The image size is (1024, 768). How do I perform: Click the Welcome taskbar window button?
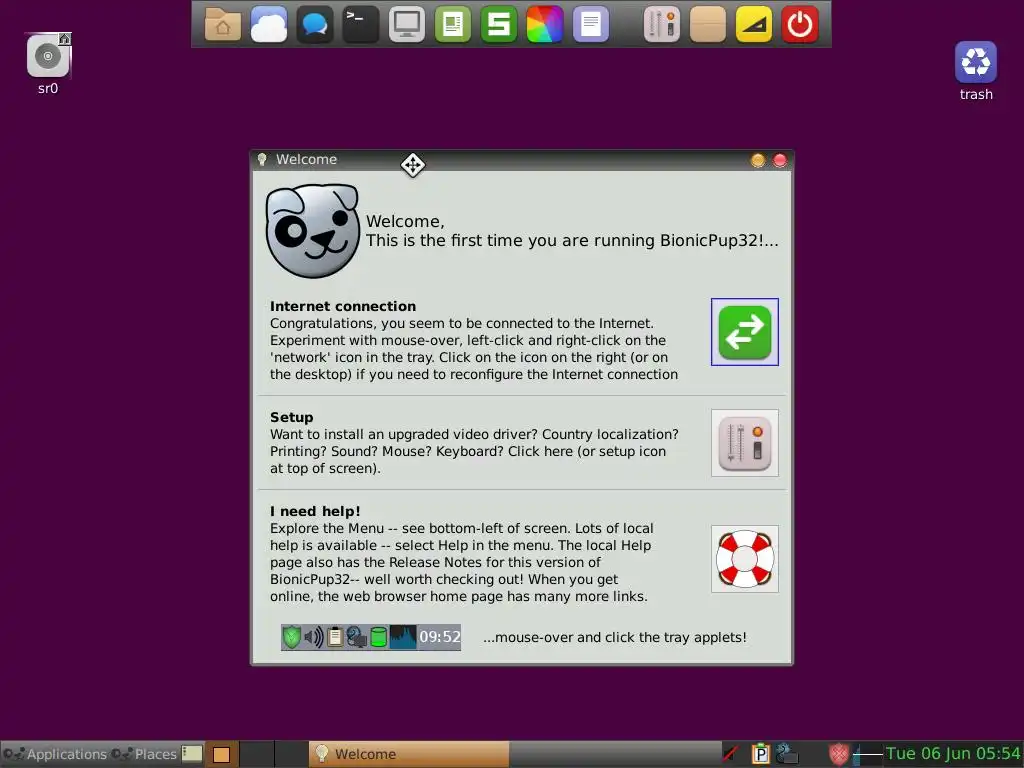[x=409, y=754]
